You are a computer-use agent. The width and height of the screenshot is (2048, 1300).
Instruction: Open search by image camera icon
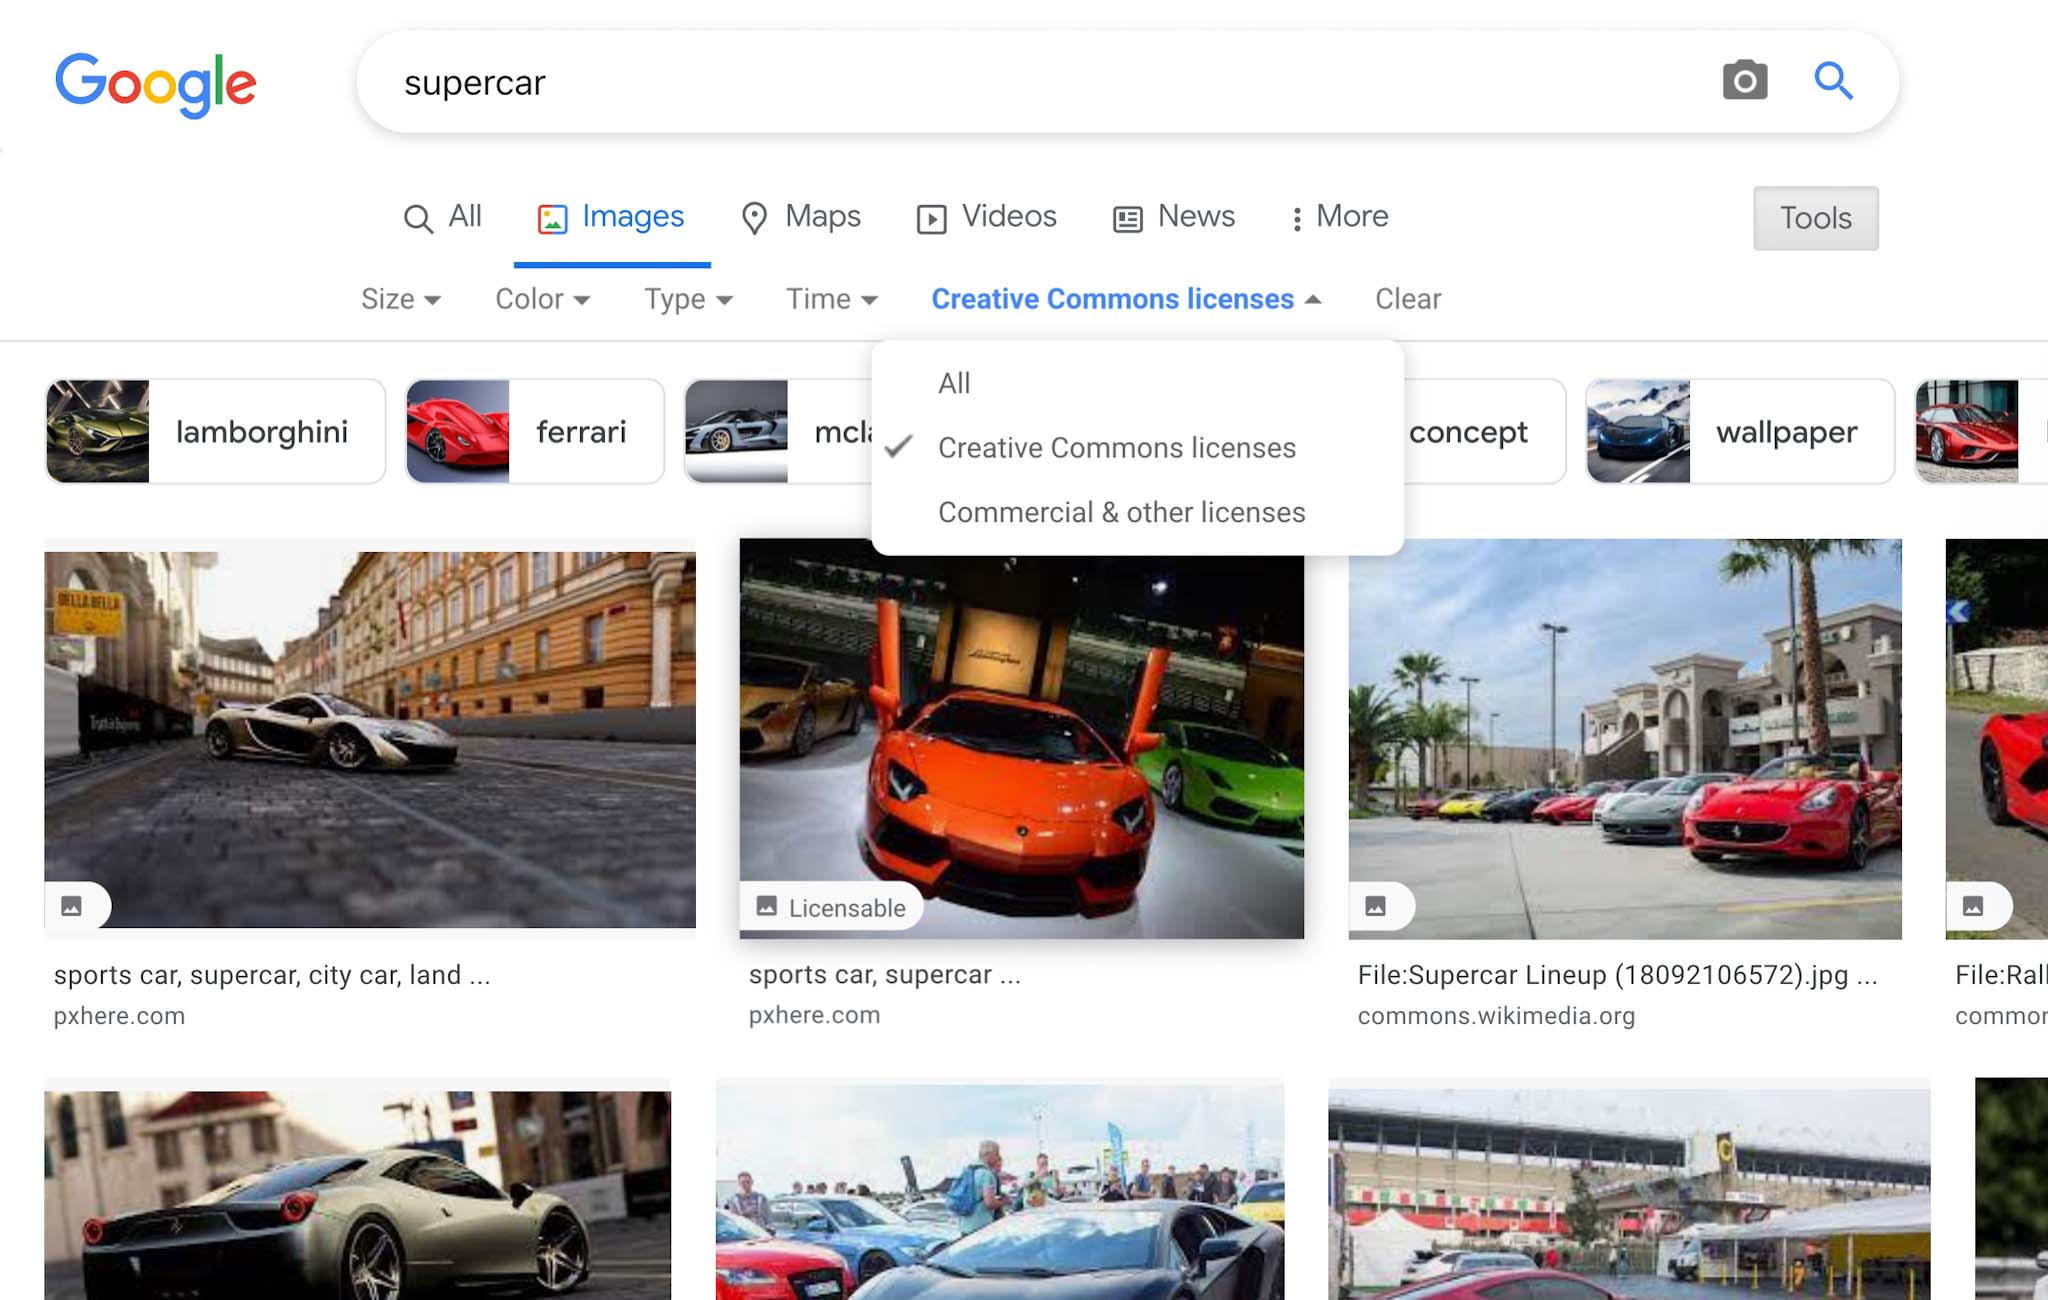click(1745, 81)
